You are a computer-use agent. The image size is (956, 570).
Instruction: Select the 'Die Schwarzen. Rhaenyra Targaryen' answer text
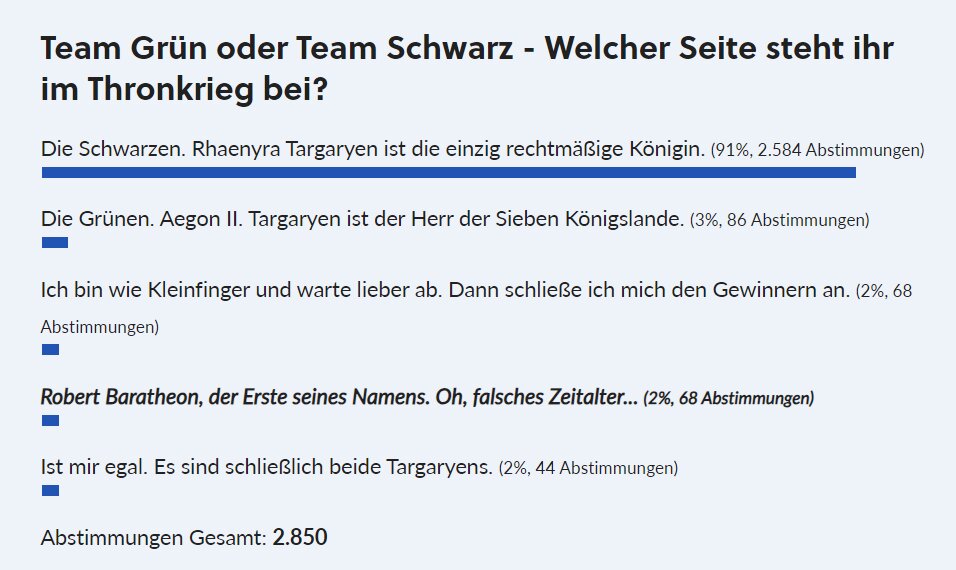373,150
